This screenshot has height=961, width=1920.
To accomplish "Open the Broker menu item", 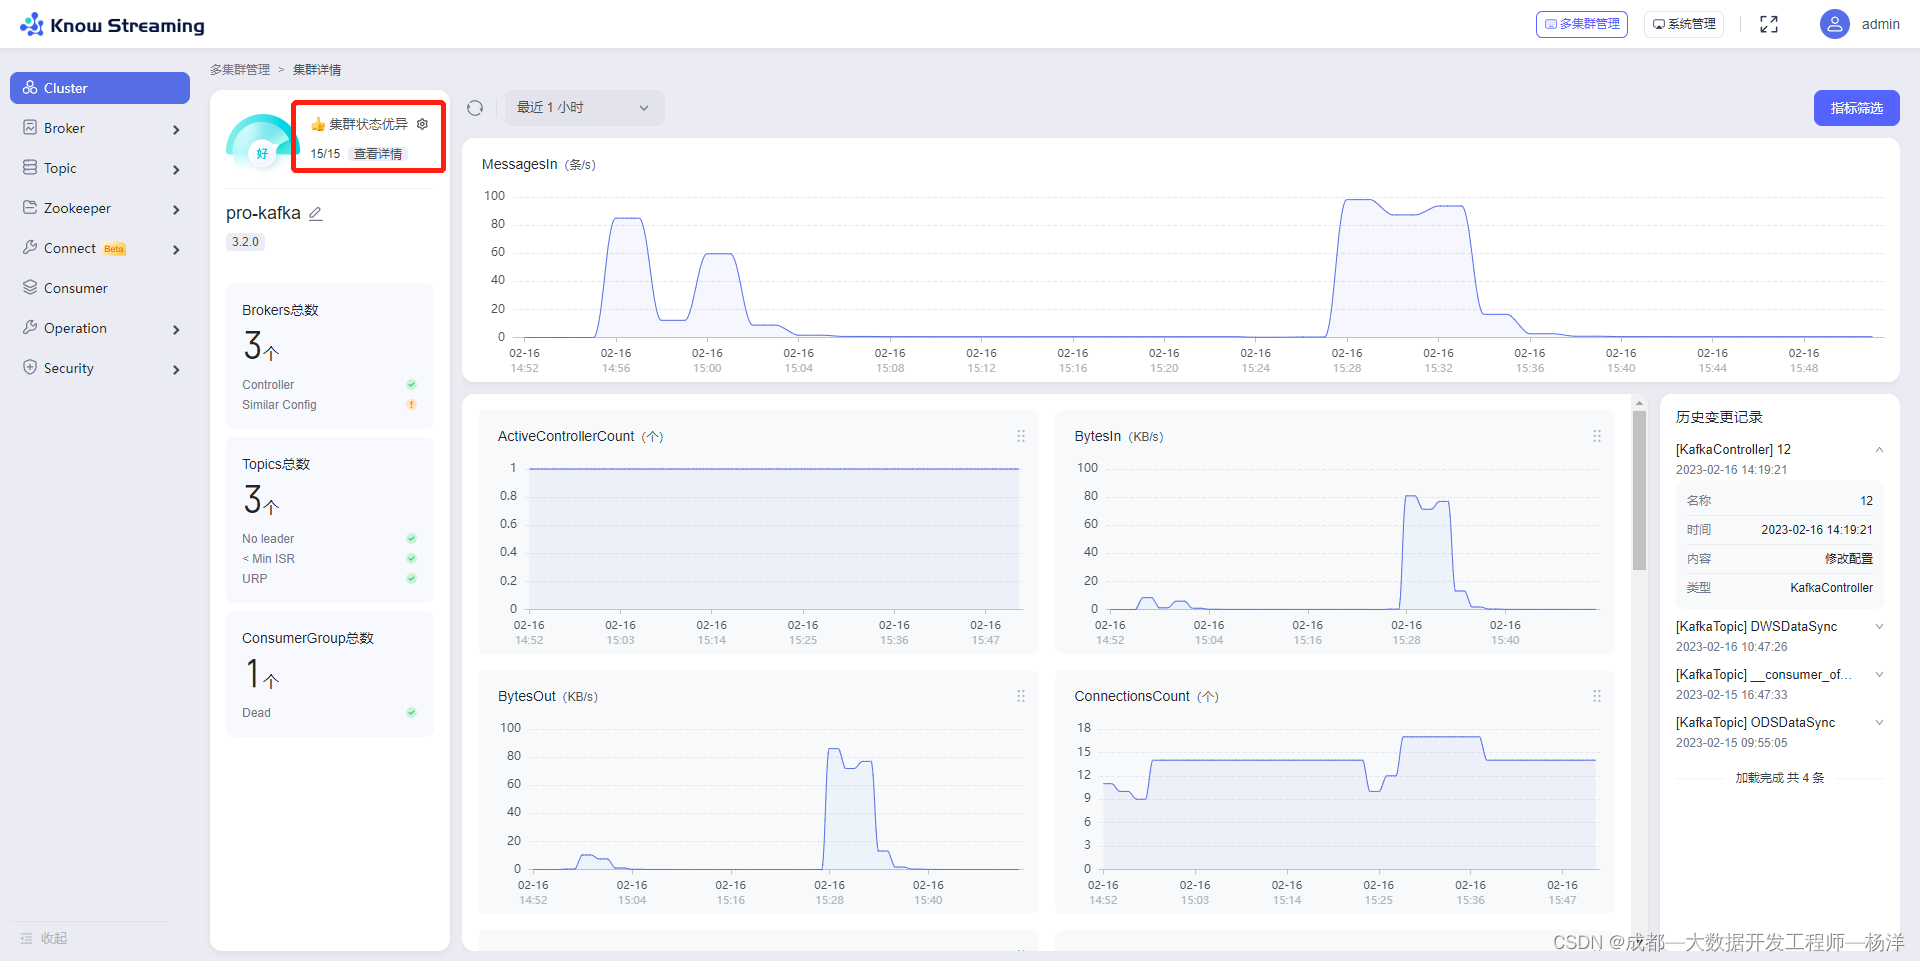I will (x=100, y=128).
